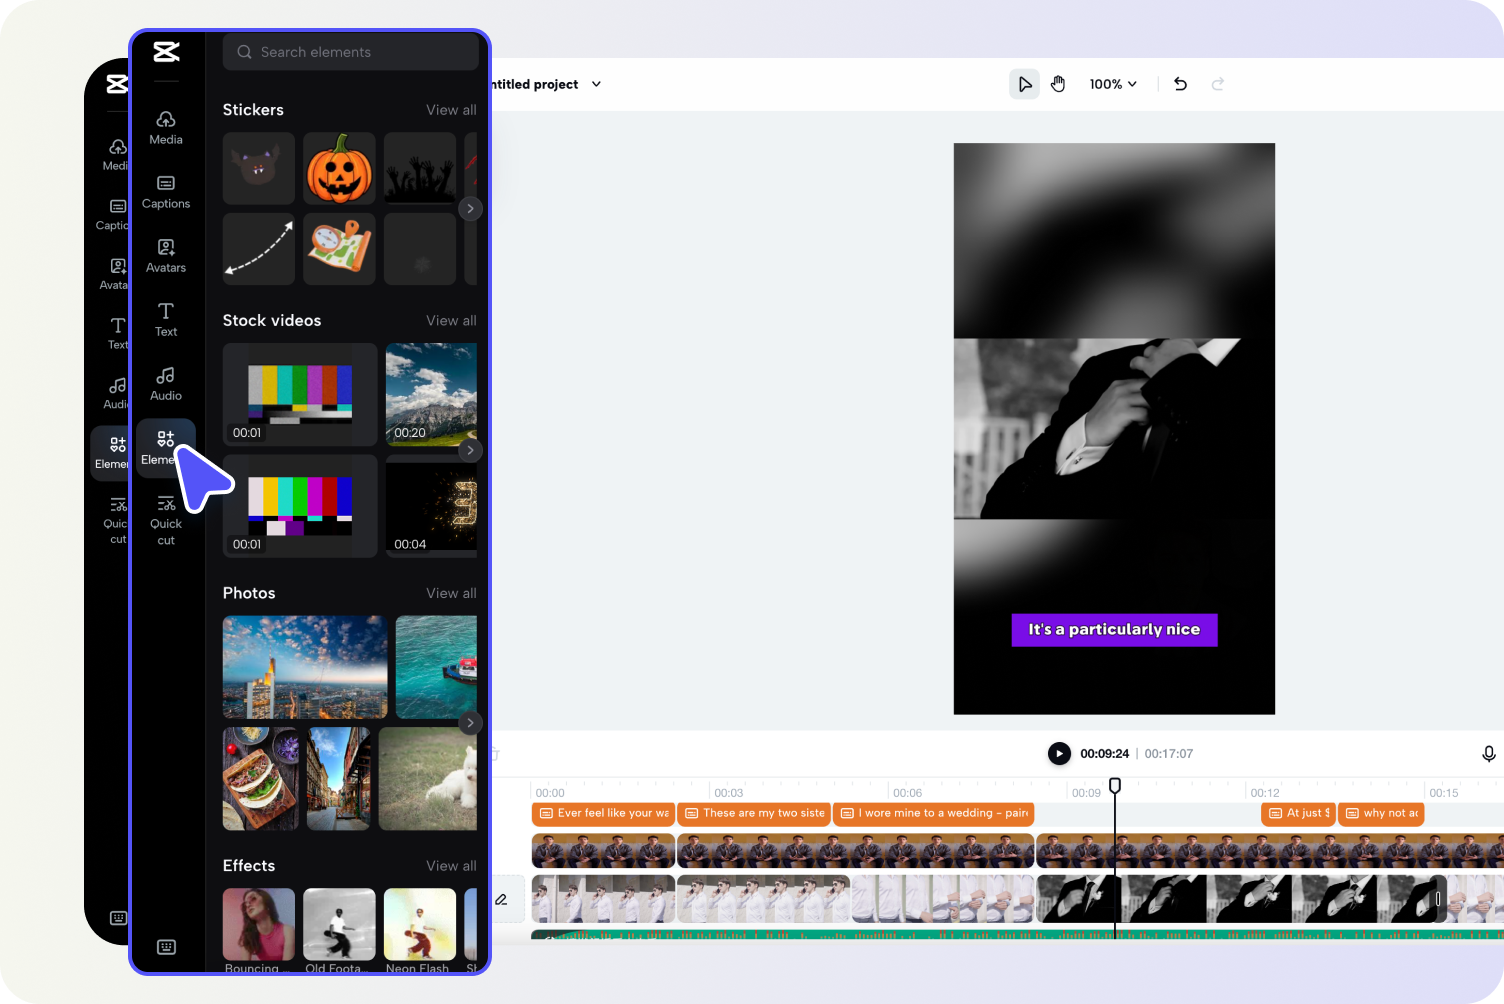Select the 'why not ac' caption clip
Screen dimensions: 1504x1004
tap(1381, 814)
